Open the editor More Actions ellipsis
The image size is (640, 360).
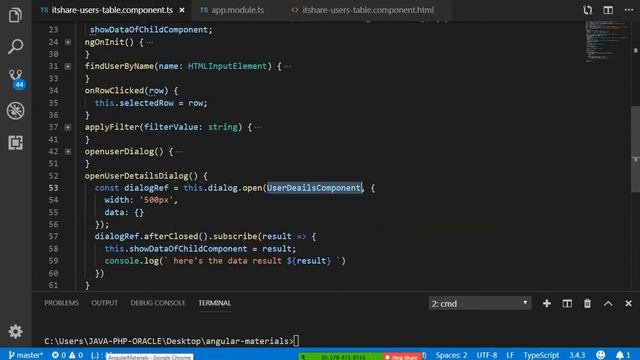point(629,10)
